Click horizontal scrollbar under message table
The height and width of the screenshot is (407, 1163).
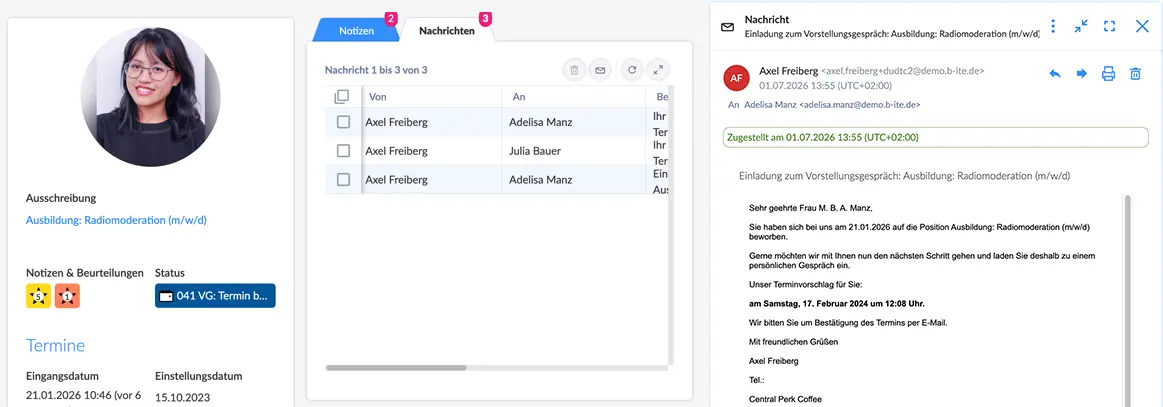click(395, 367)
